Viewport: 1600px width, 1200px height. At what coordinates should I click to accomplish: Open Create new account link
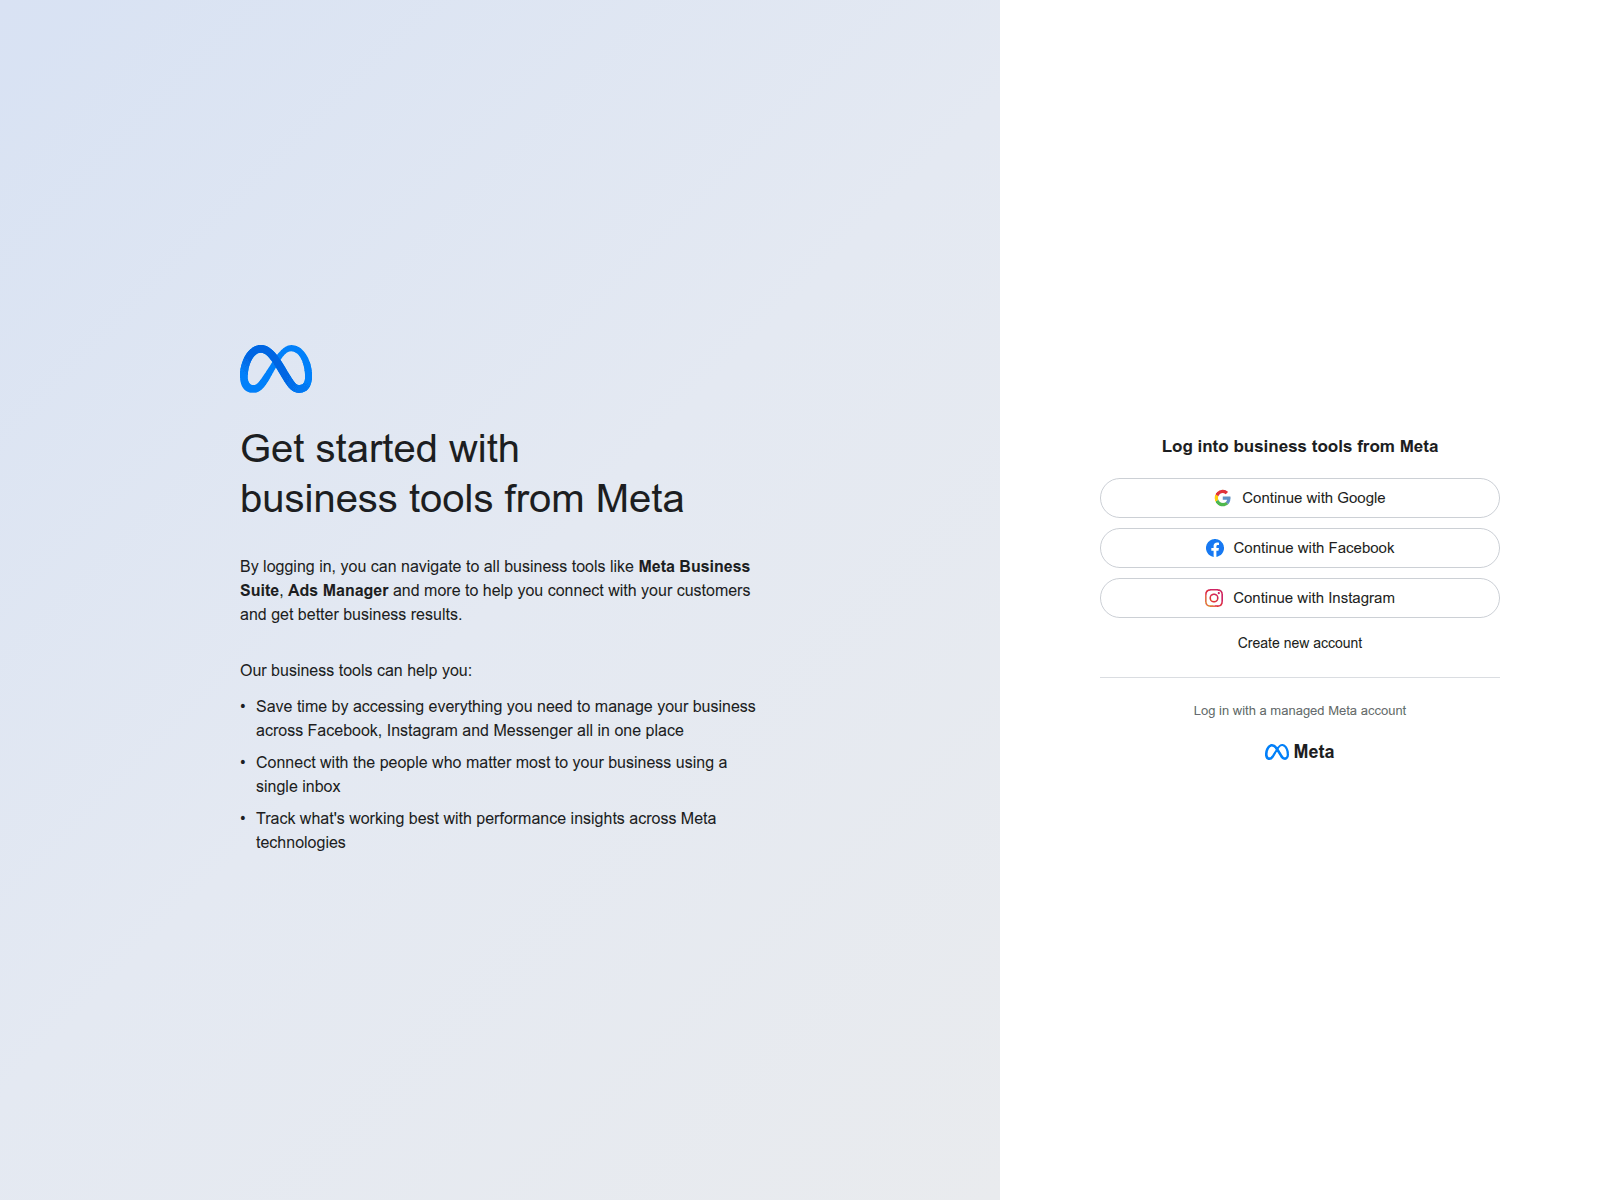tap(1300, 643)
